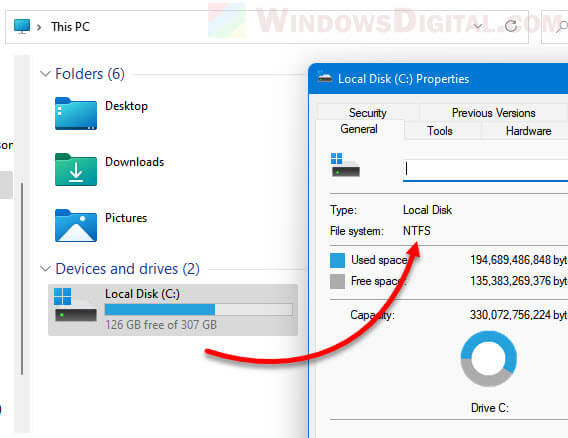This screenshot has height=438, width=568.
Task: Click the Local Disk (C:) drive name
Action: (142, 294)
